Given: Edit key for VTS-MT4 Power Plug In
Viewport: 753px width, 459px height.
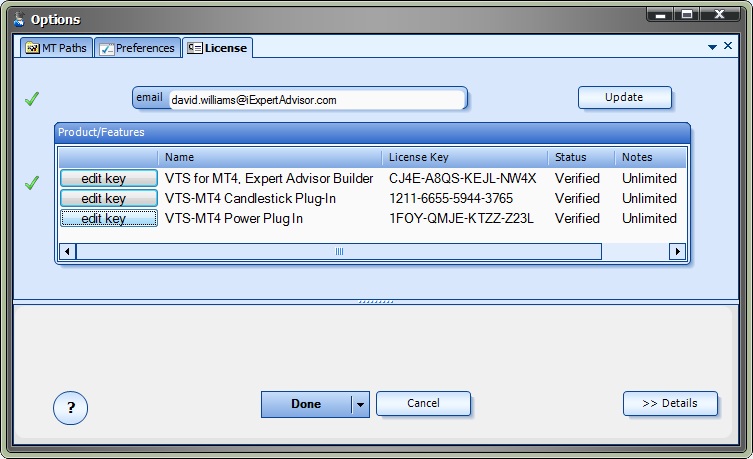Looking at the screenshot, I should click(x=109, y=218).
